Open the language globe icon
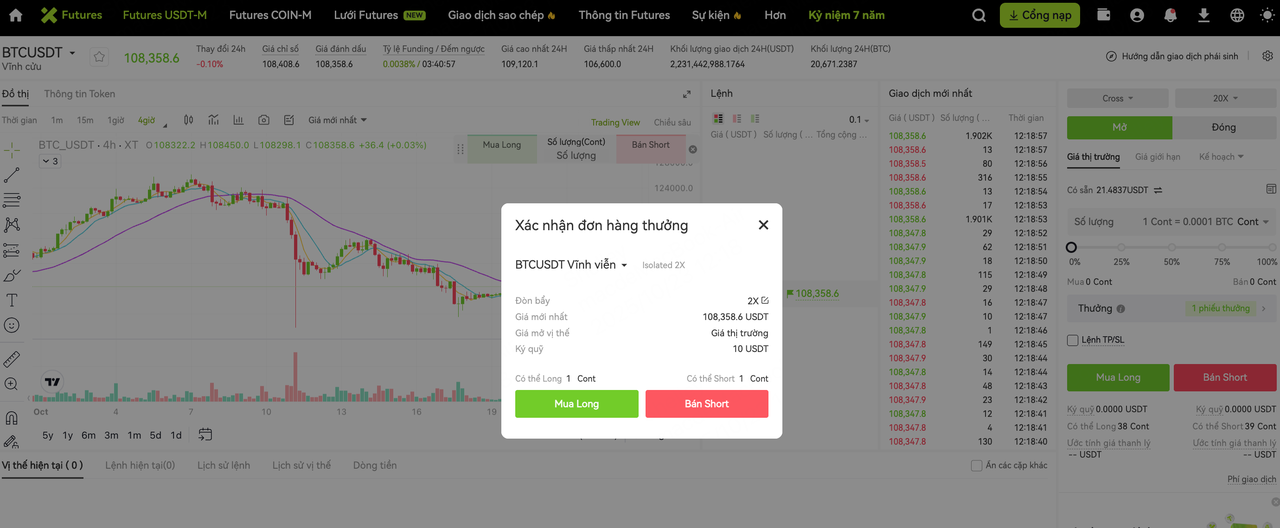1280x528 pixels. coord(1237,16)
